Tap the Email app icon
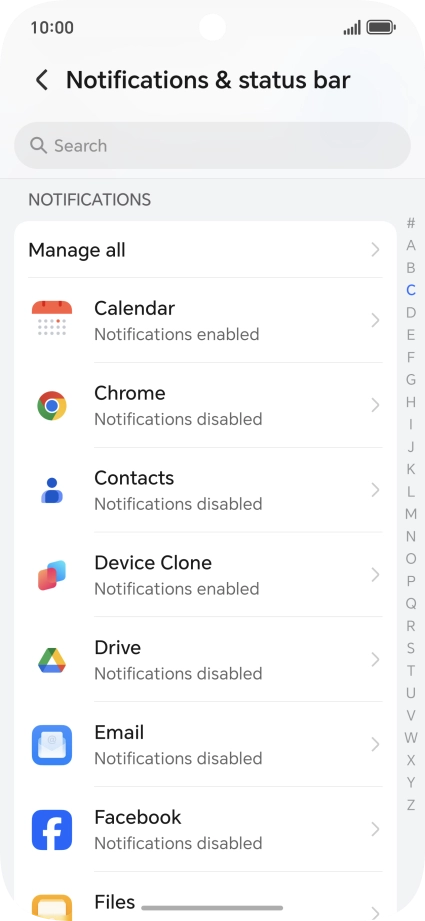425x921 pixels. 52,744
